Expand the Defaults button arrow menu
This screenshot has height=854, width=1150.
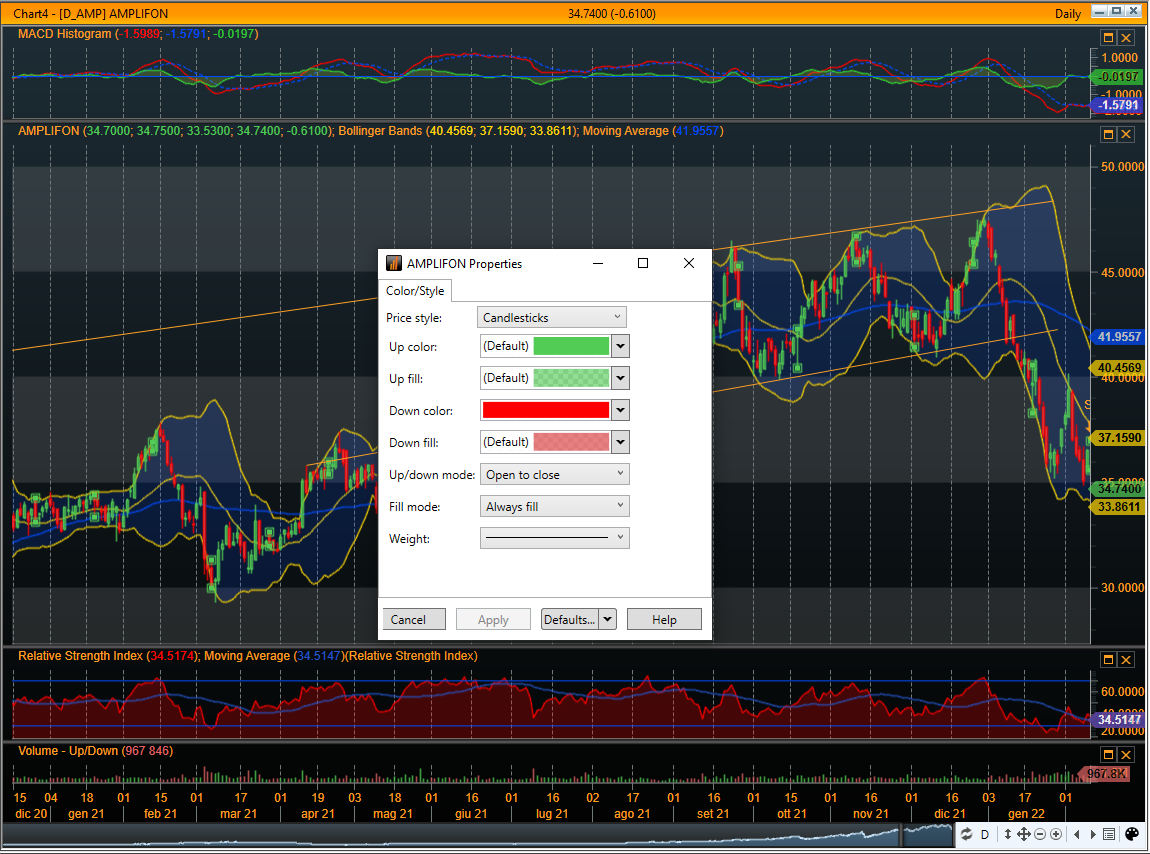[607, 619]
